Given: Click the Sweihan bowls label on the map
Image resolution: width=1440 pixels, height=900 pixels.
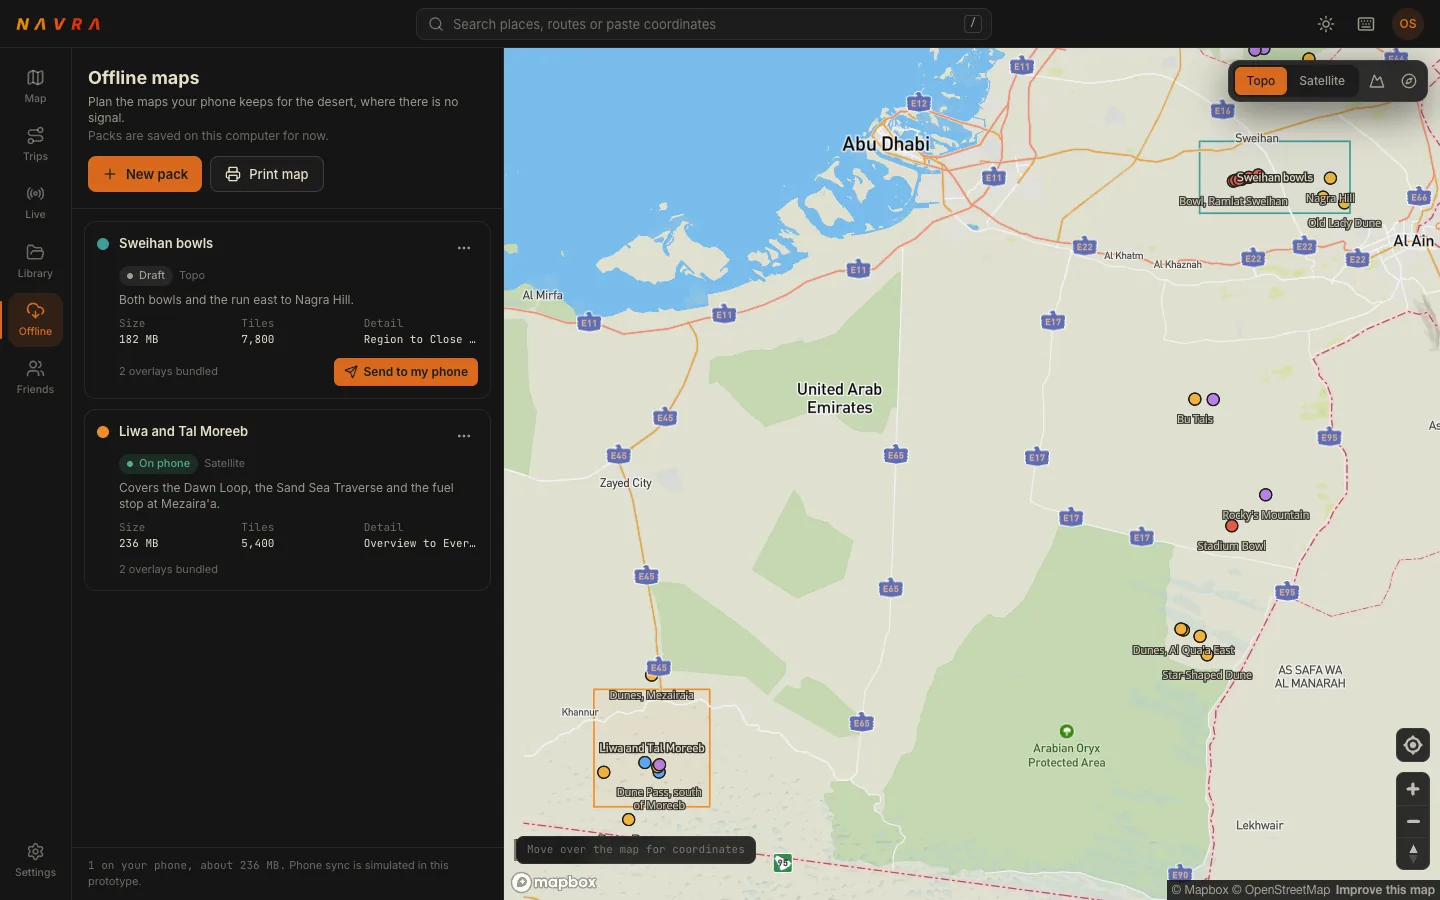Looking at the screenshot, I should point(1275,177).
